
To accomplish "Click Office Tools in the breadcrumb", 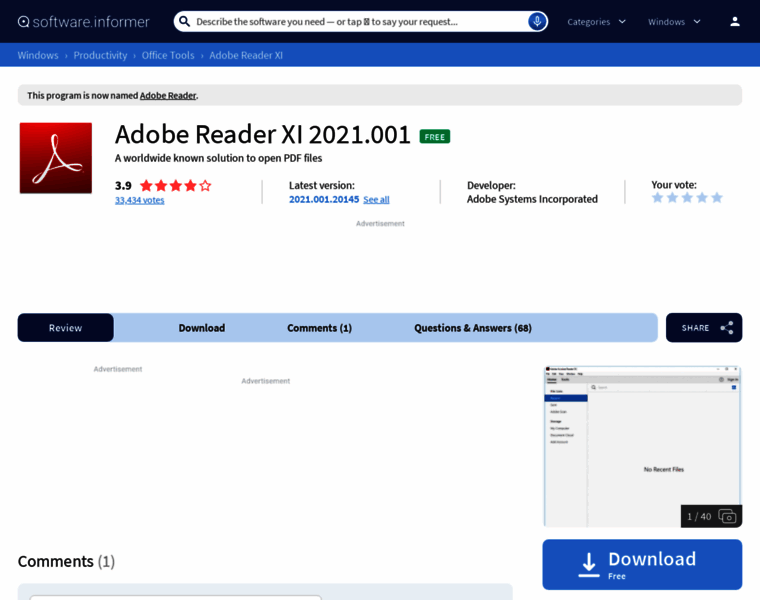I will pyautogui.click(x=168, y=55).
